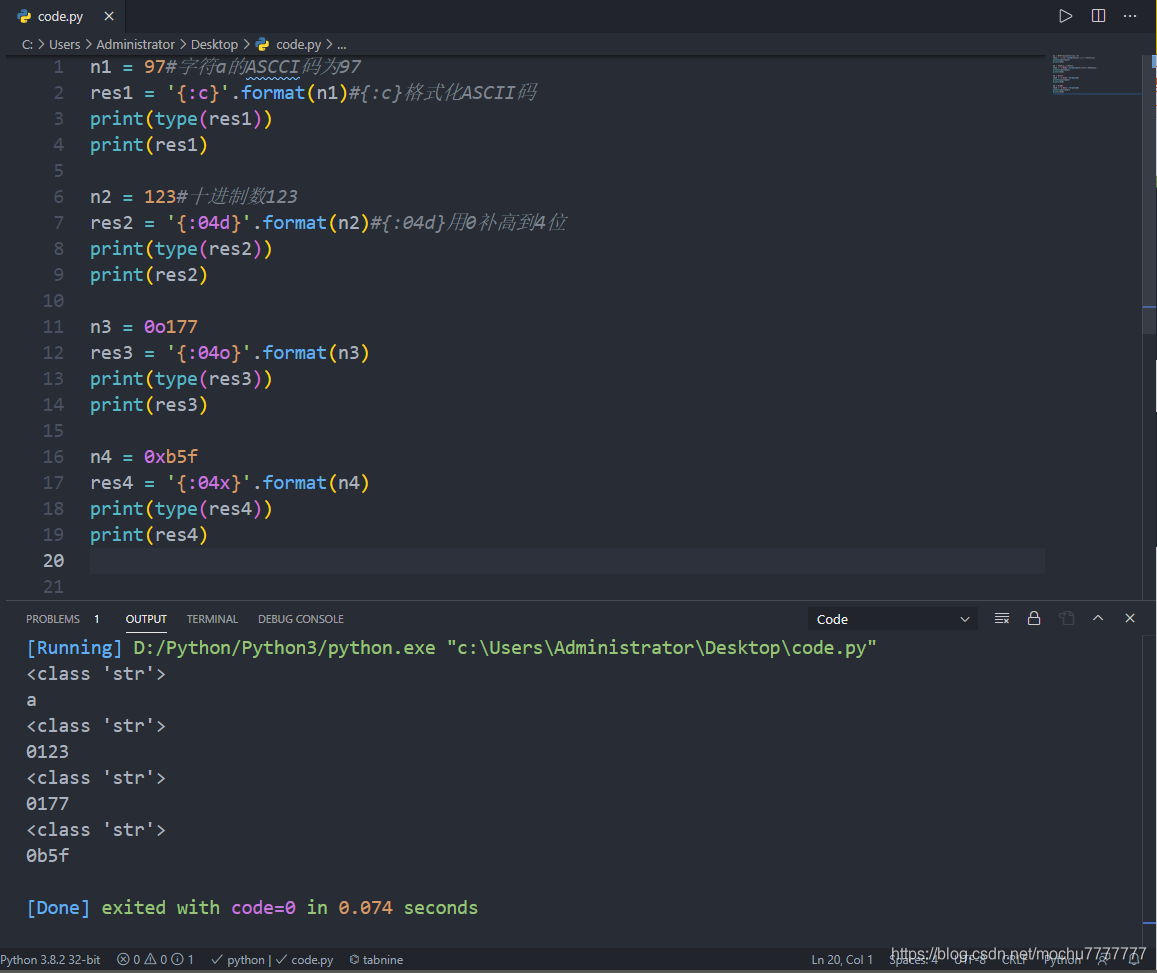Clear output with the clear list icon
The height and width of the screenshot is (973, 1157).
click(1001, 618)
